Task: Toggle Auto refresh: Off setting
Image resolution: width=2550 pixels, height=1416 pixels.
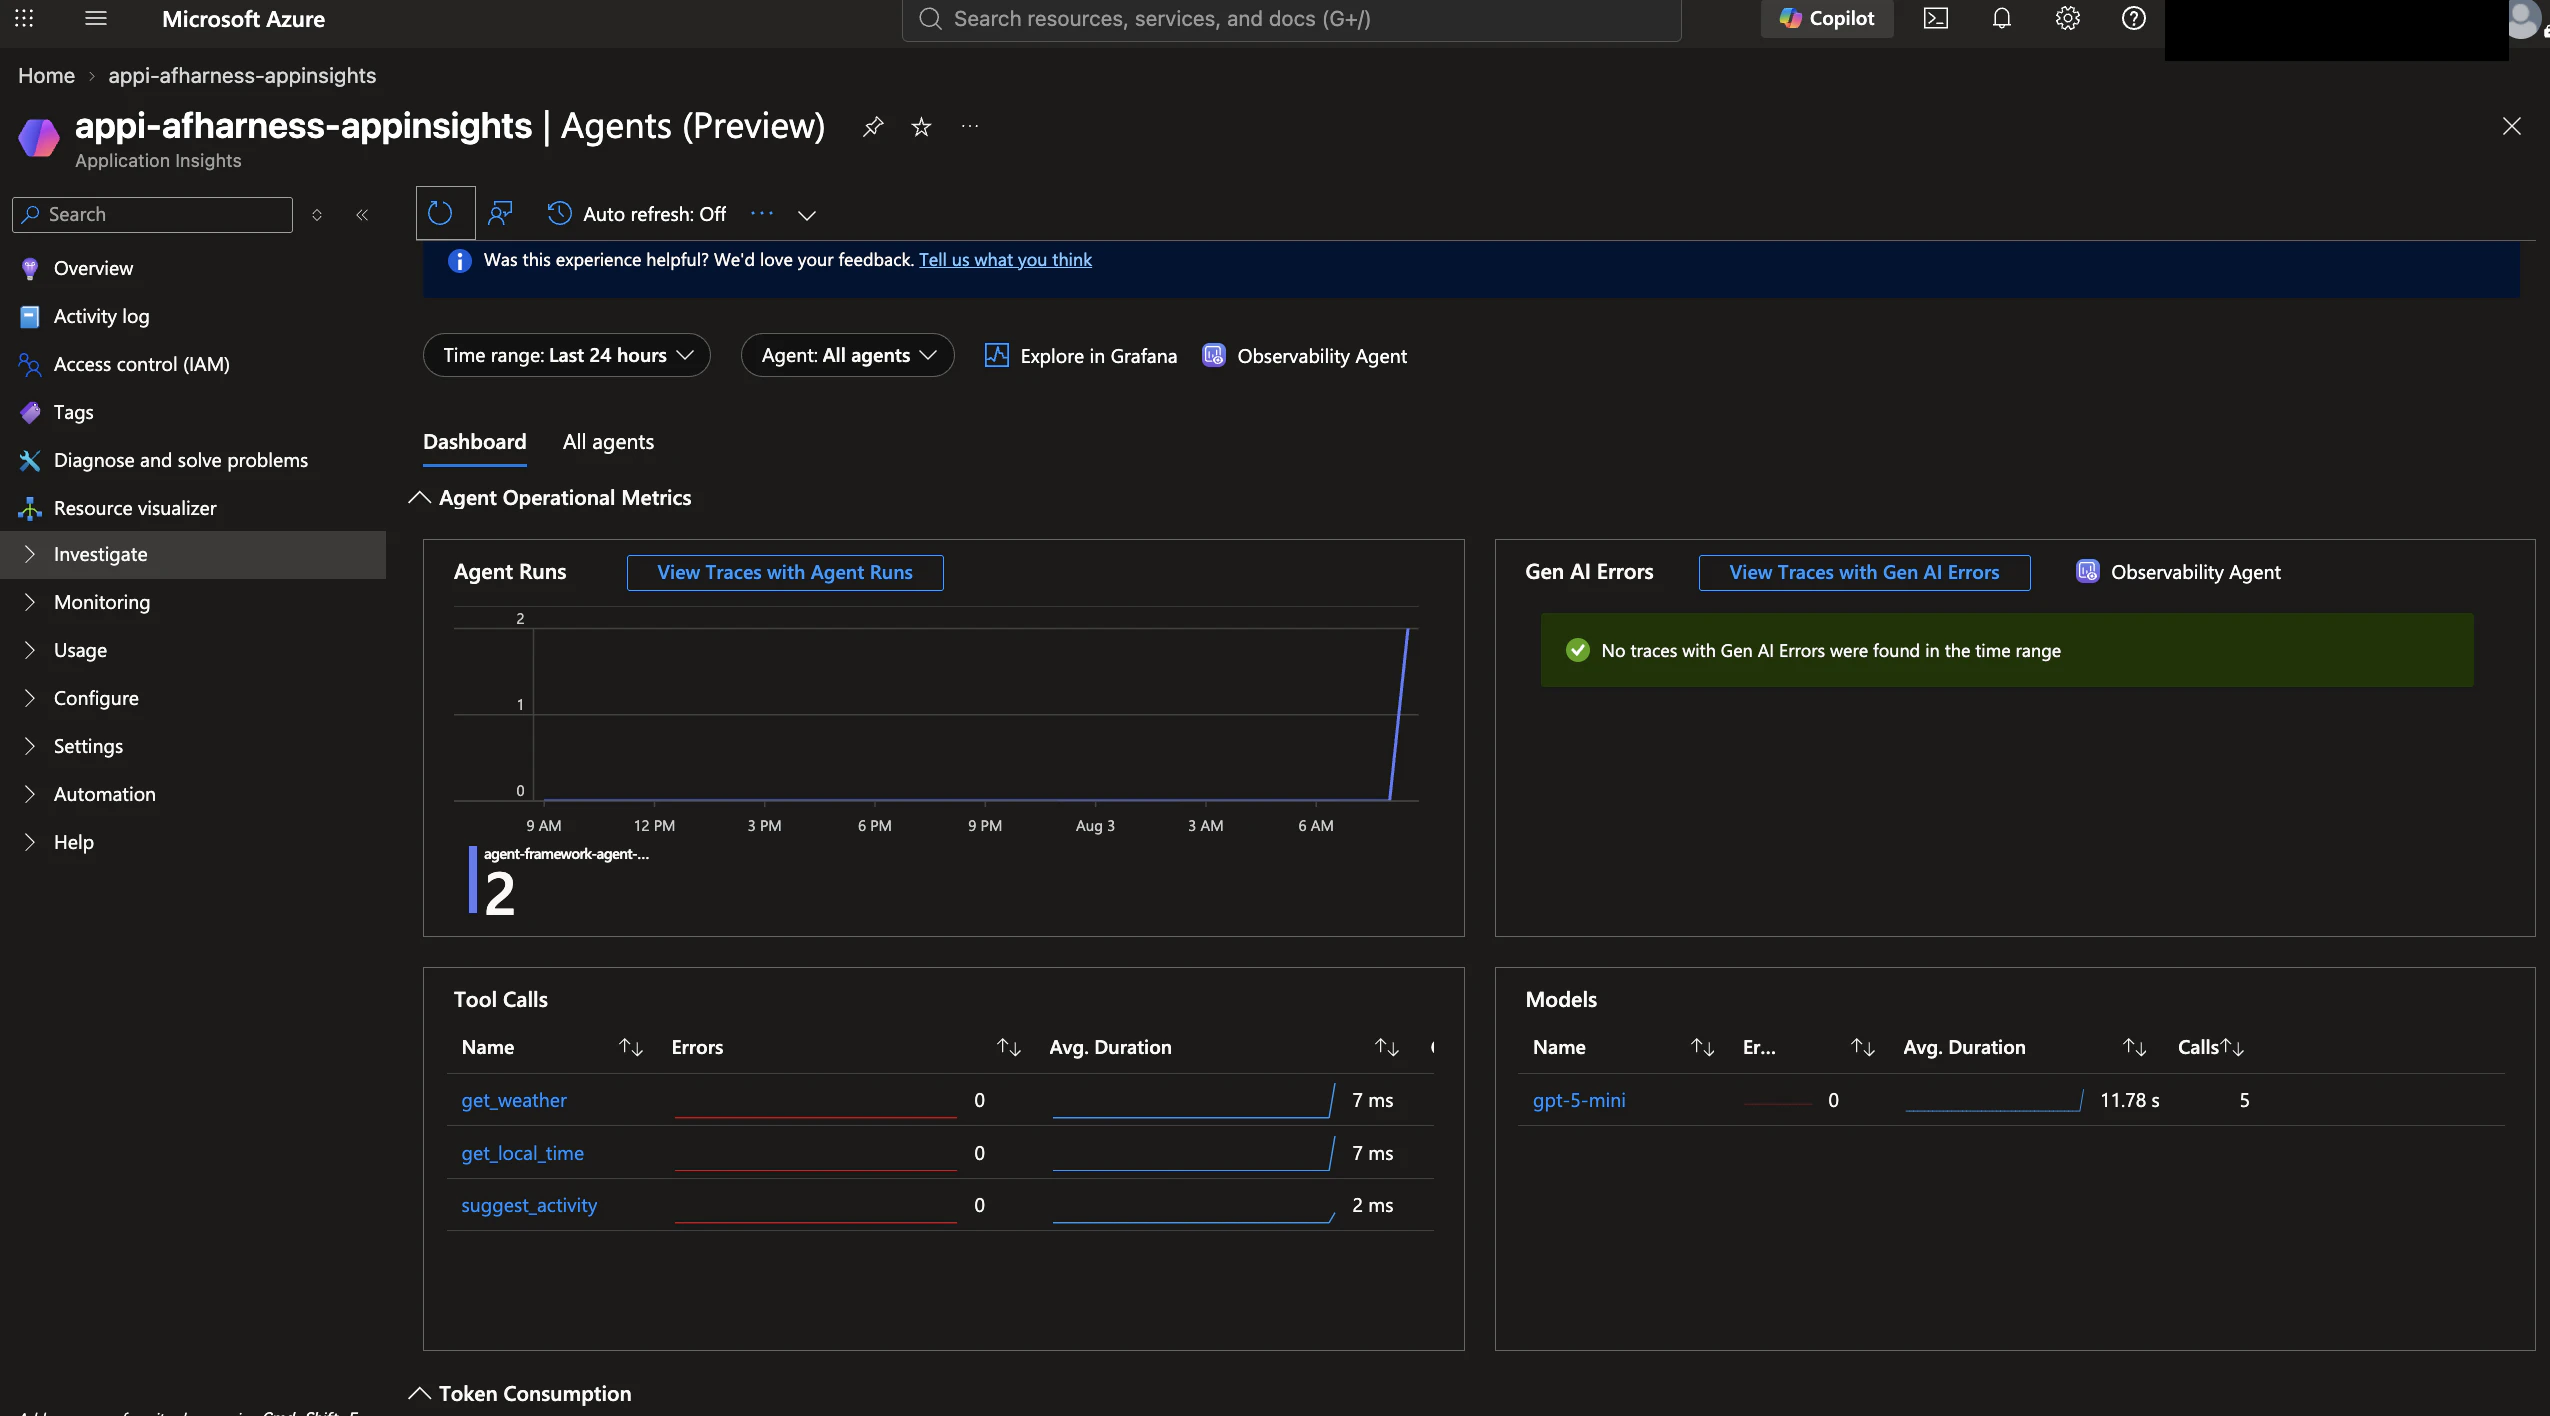Action: pos(636,214)
